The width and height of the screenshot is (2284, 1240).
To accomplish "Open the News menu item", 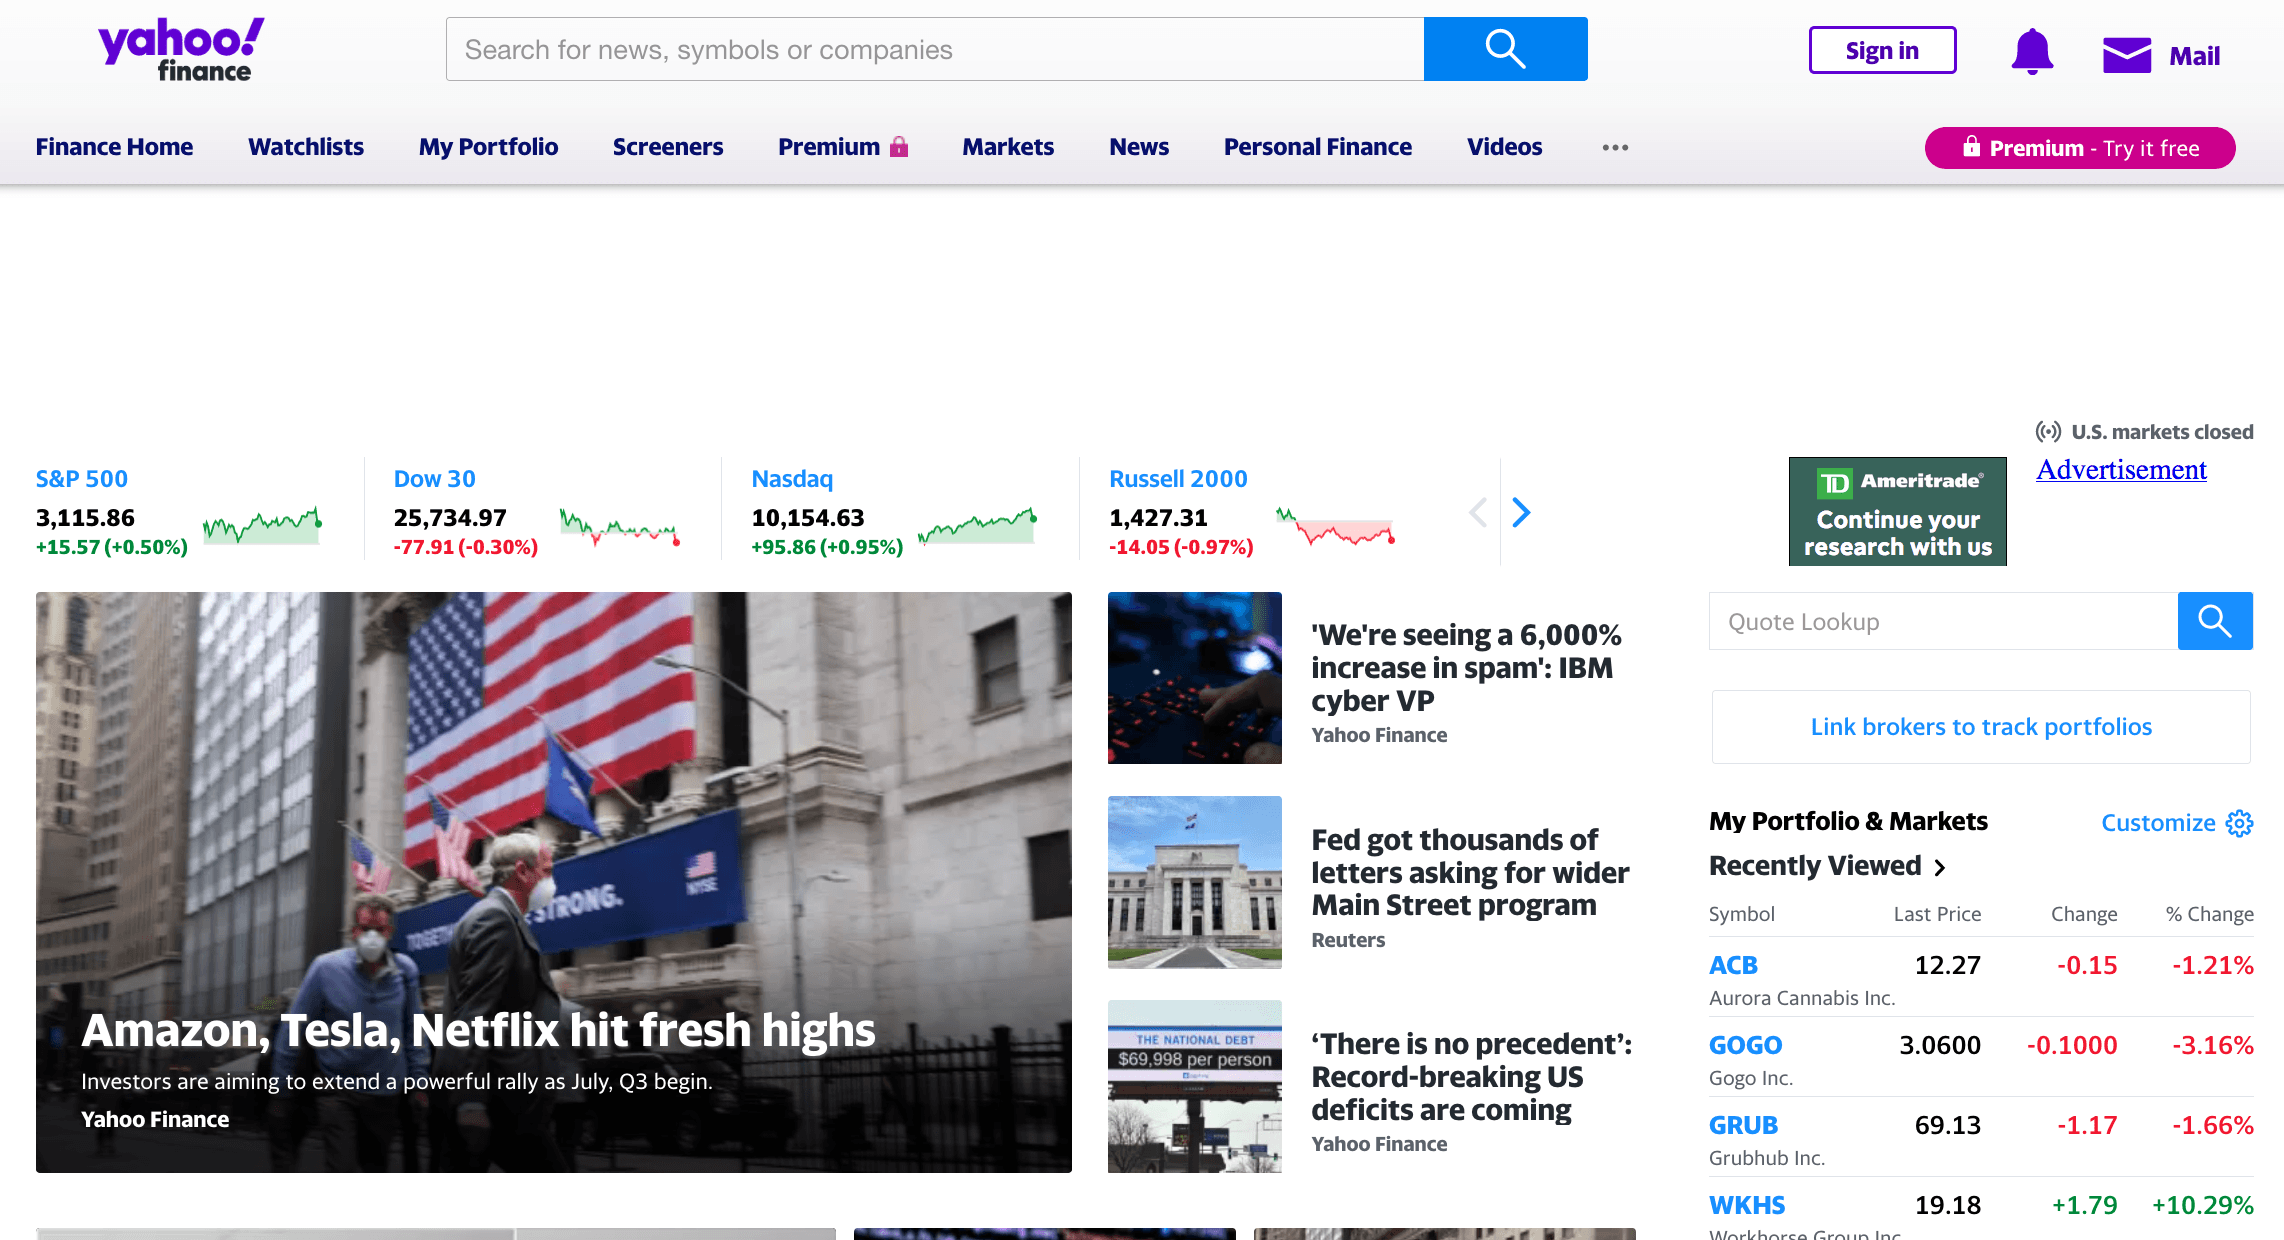I will click(1139, 147).
